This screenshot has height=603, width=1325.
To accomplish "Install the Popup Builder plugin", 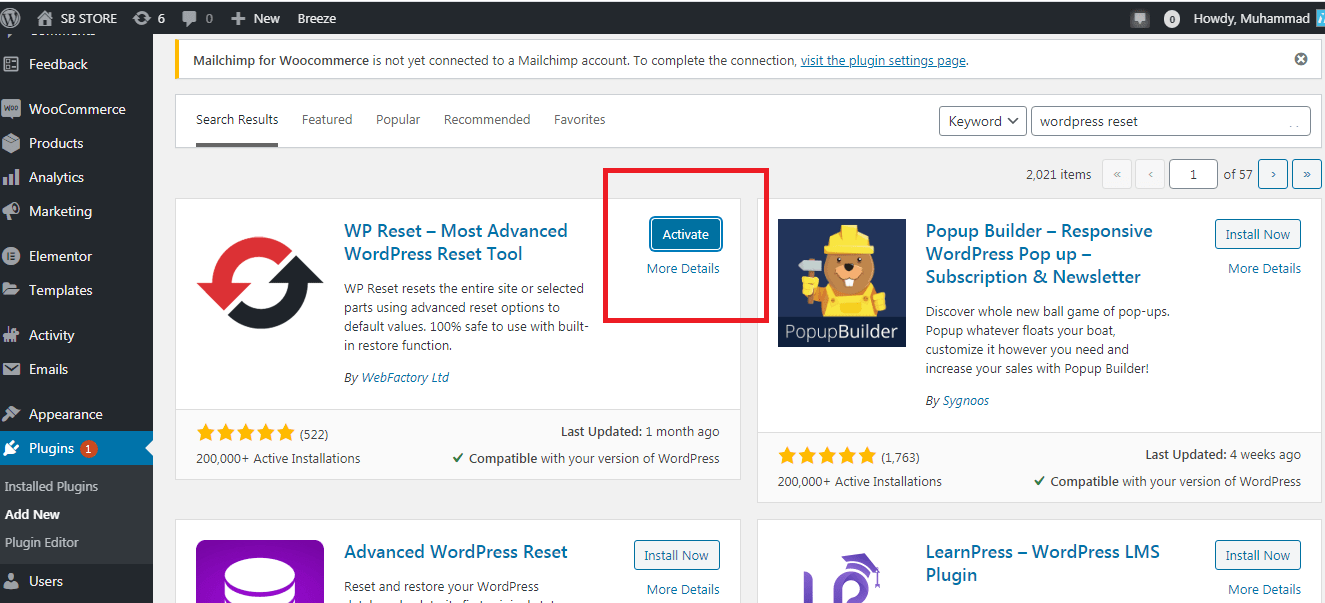I will tap(1258, 234).
